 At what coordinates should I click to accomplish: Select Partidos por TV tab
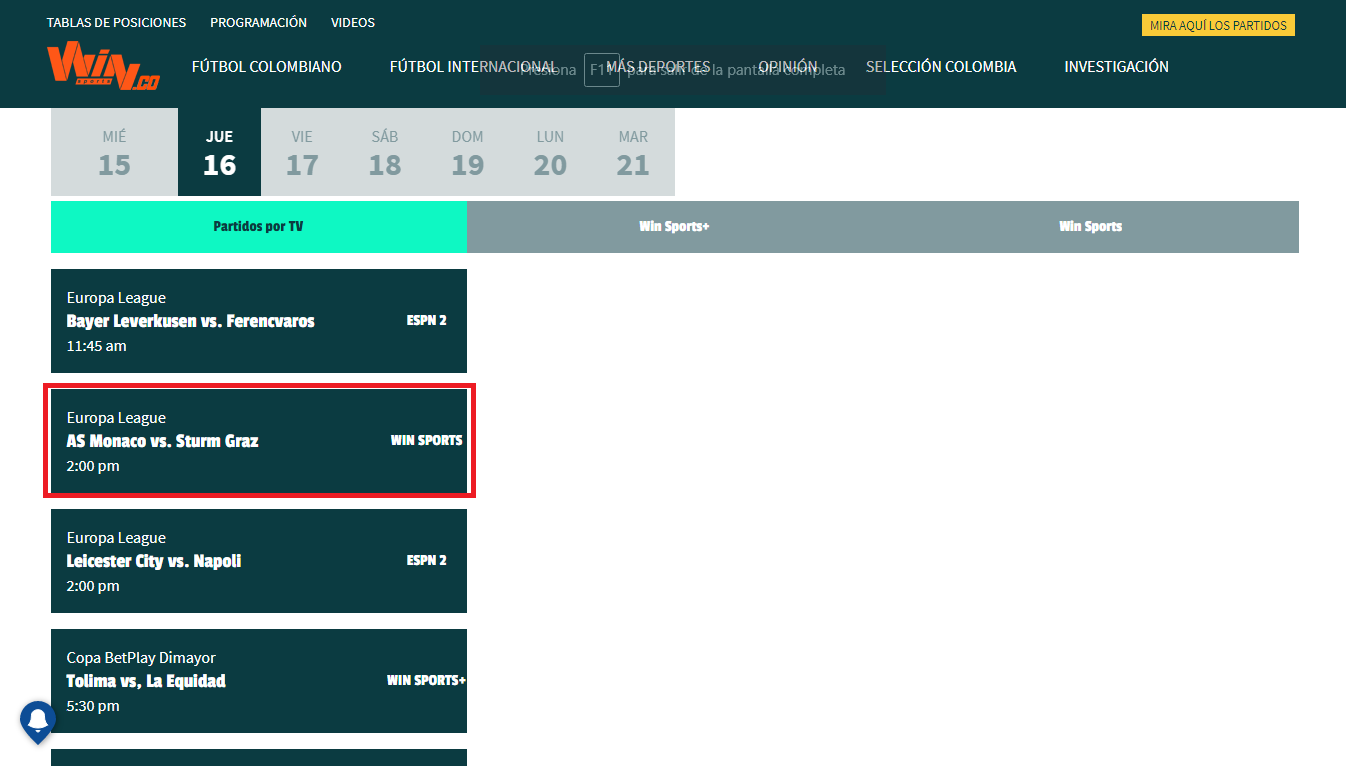click(x=258, y=227)
